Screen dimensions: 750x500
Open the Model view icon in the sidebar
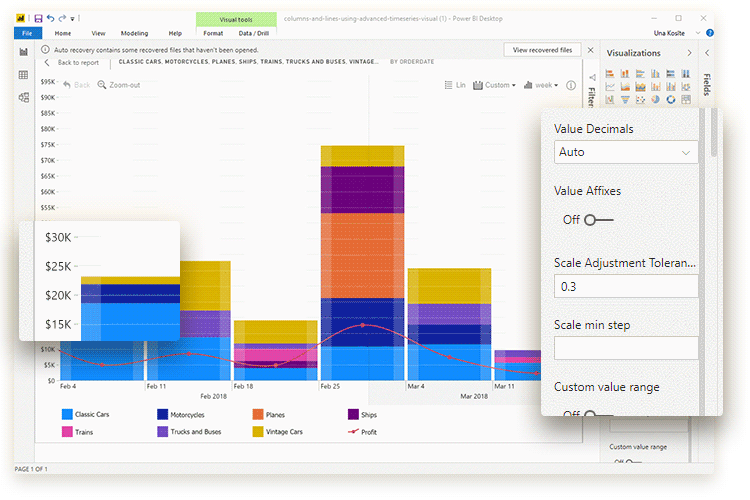pyautogui.click(x=23, y=98)
